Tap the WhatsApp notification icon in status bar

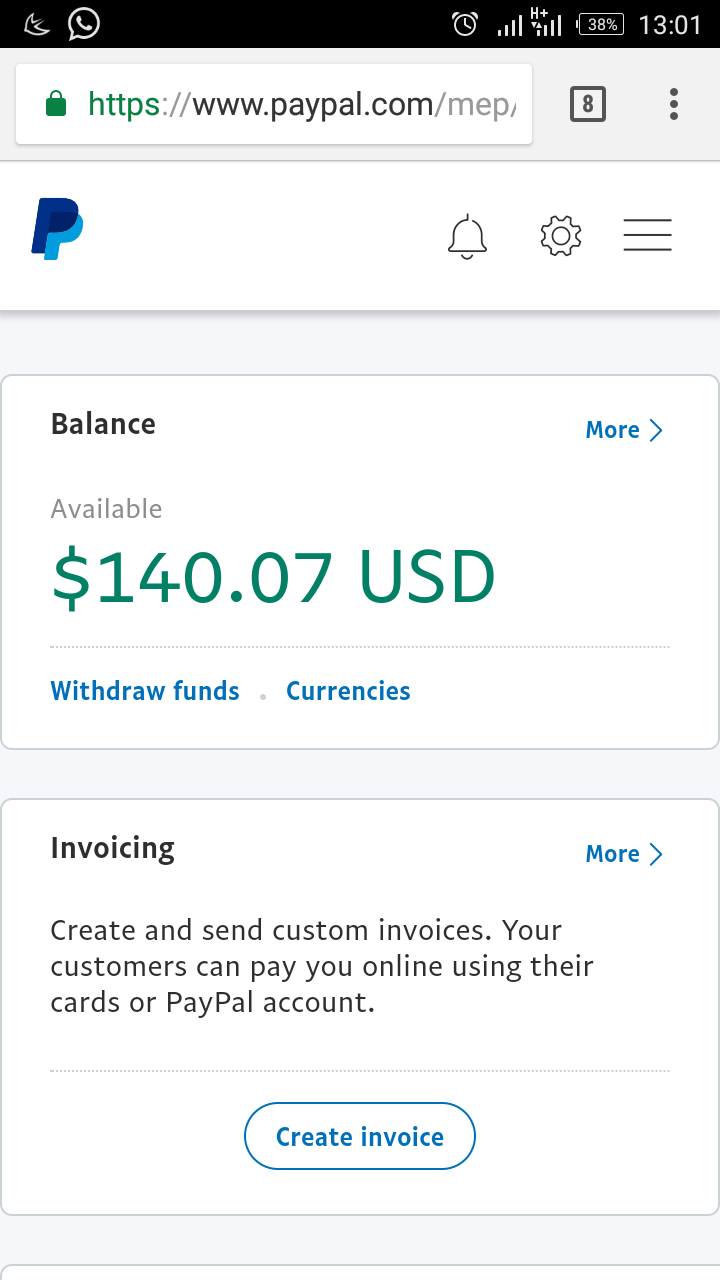tap(84, 23)
